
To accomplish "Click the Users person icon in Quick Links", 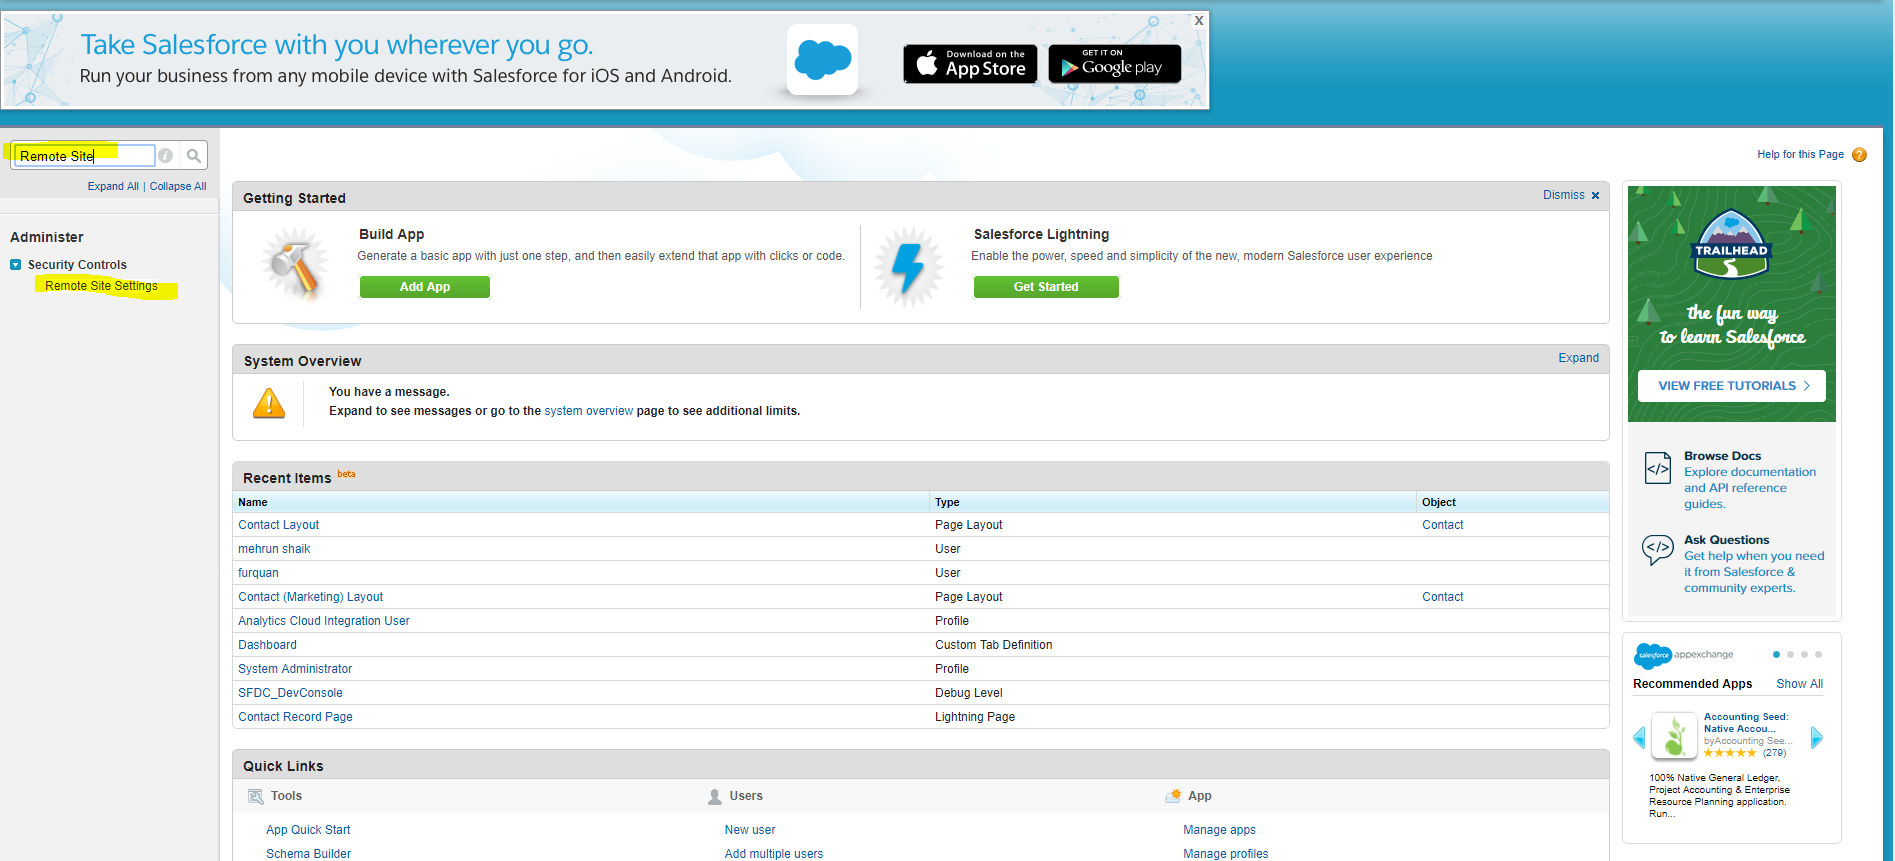I will pos(715,797).
